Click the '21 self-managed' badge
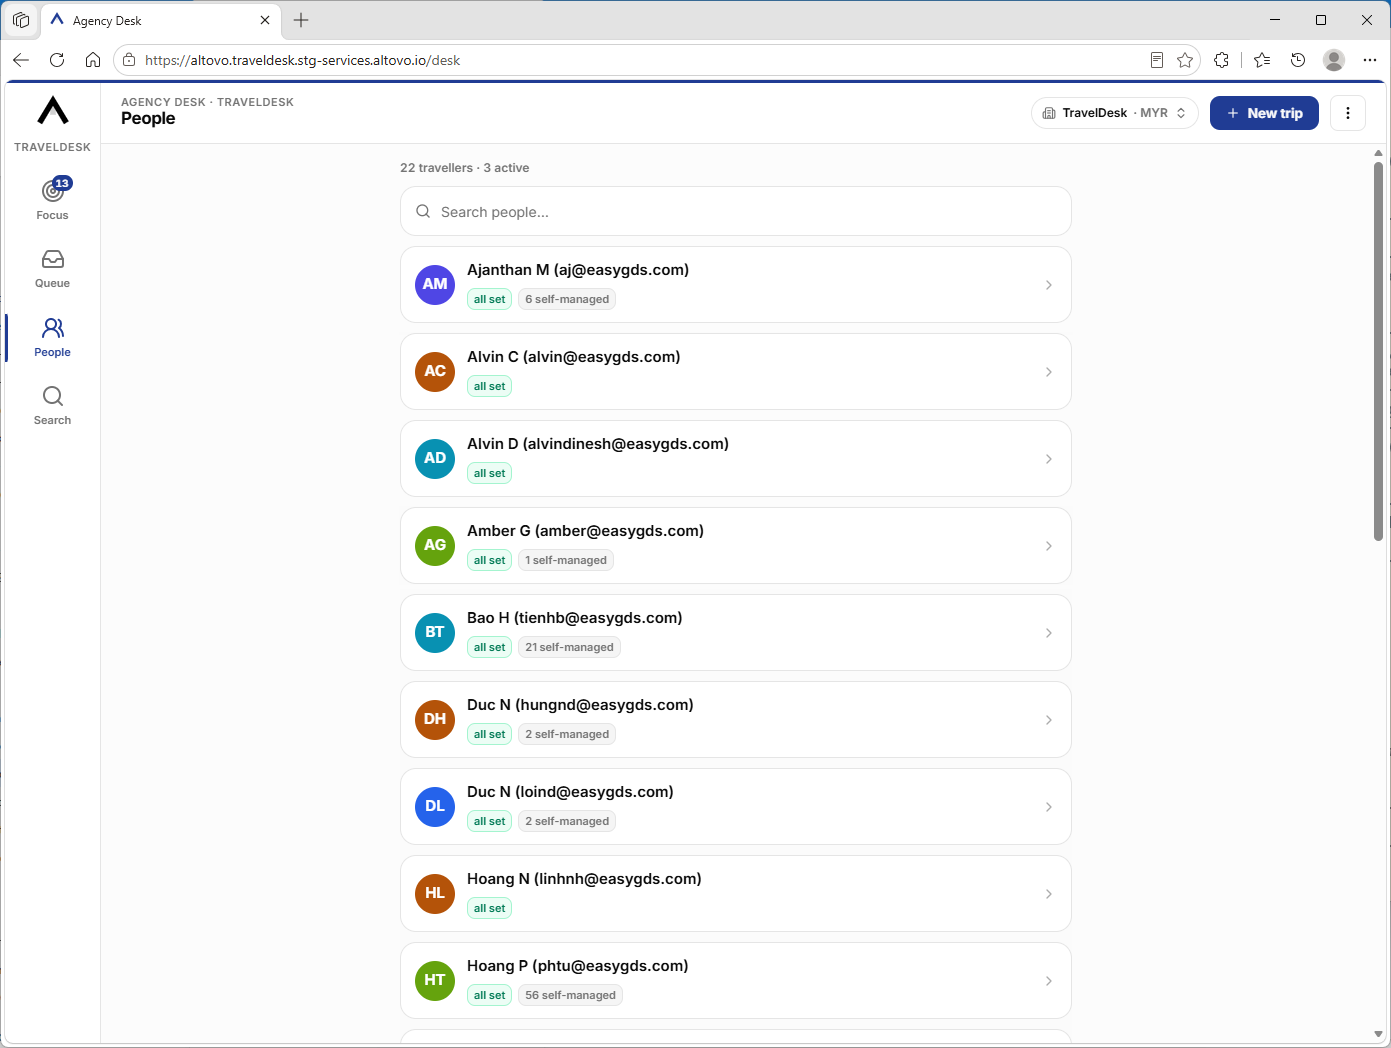This screenshot has width=1391, height=1048. tap(569, 647)
